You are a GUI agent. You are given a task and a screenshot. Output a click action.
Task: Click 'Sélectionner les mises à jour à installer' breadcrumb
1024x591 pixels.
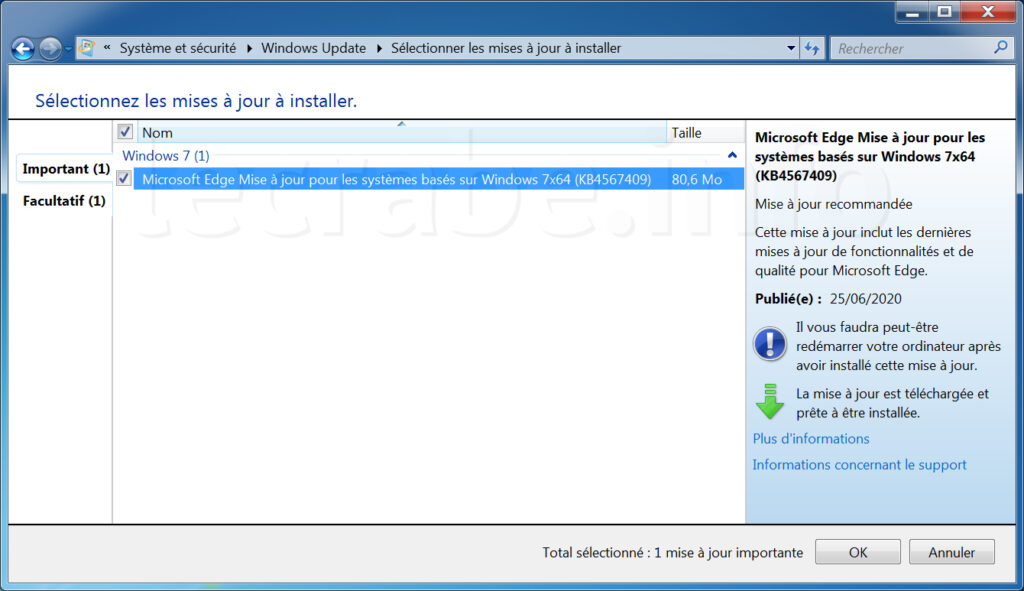click(506, 48)
